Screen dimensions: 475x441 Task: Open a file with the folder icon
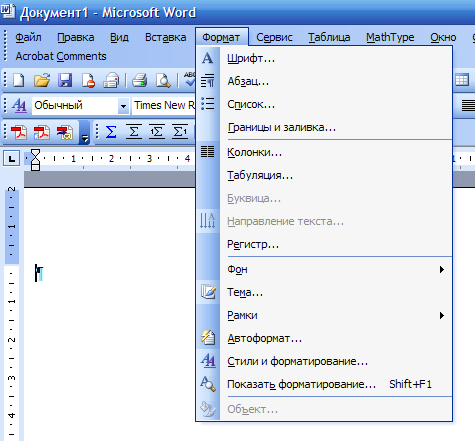pos(42,80)
